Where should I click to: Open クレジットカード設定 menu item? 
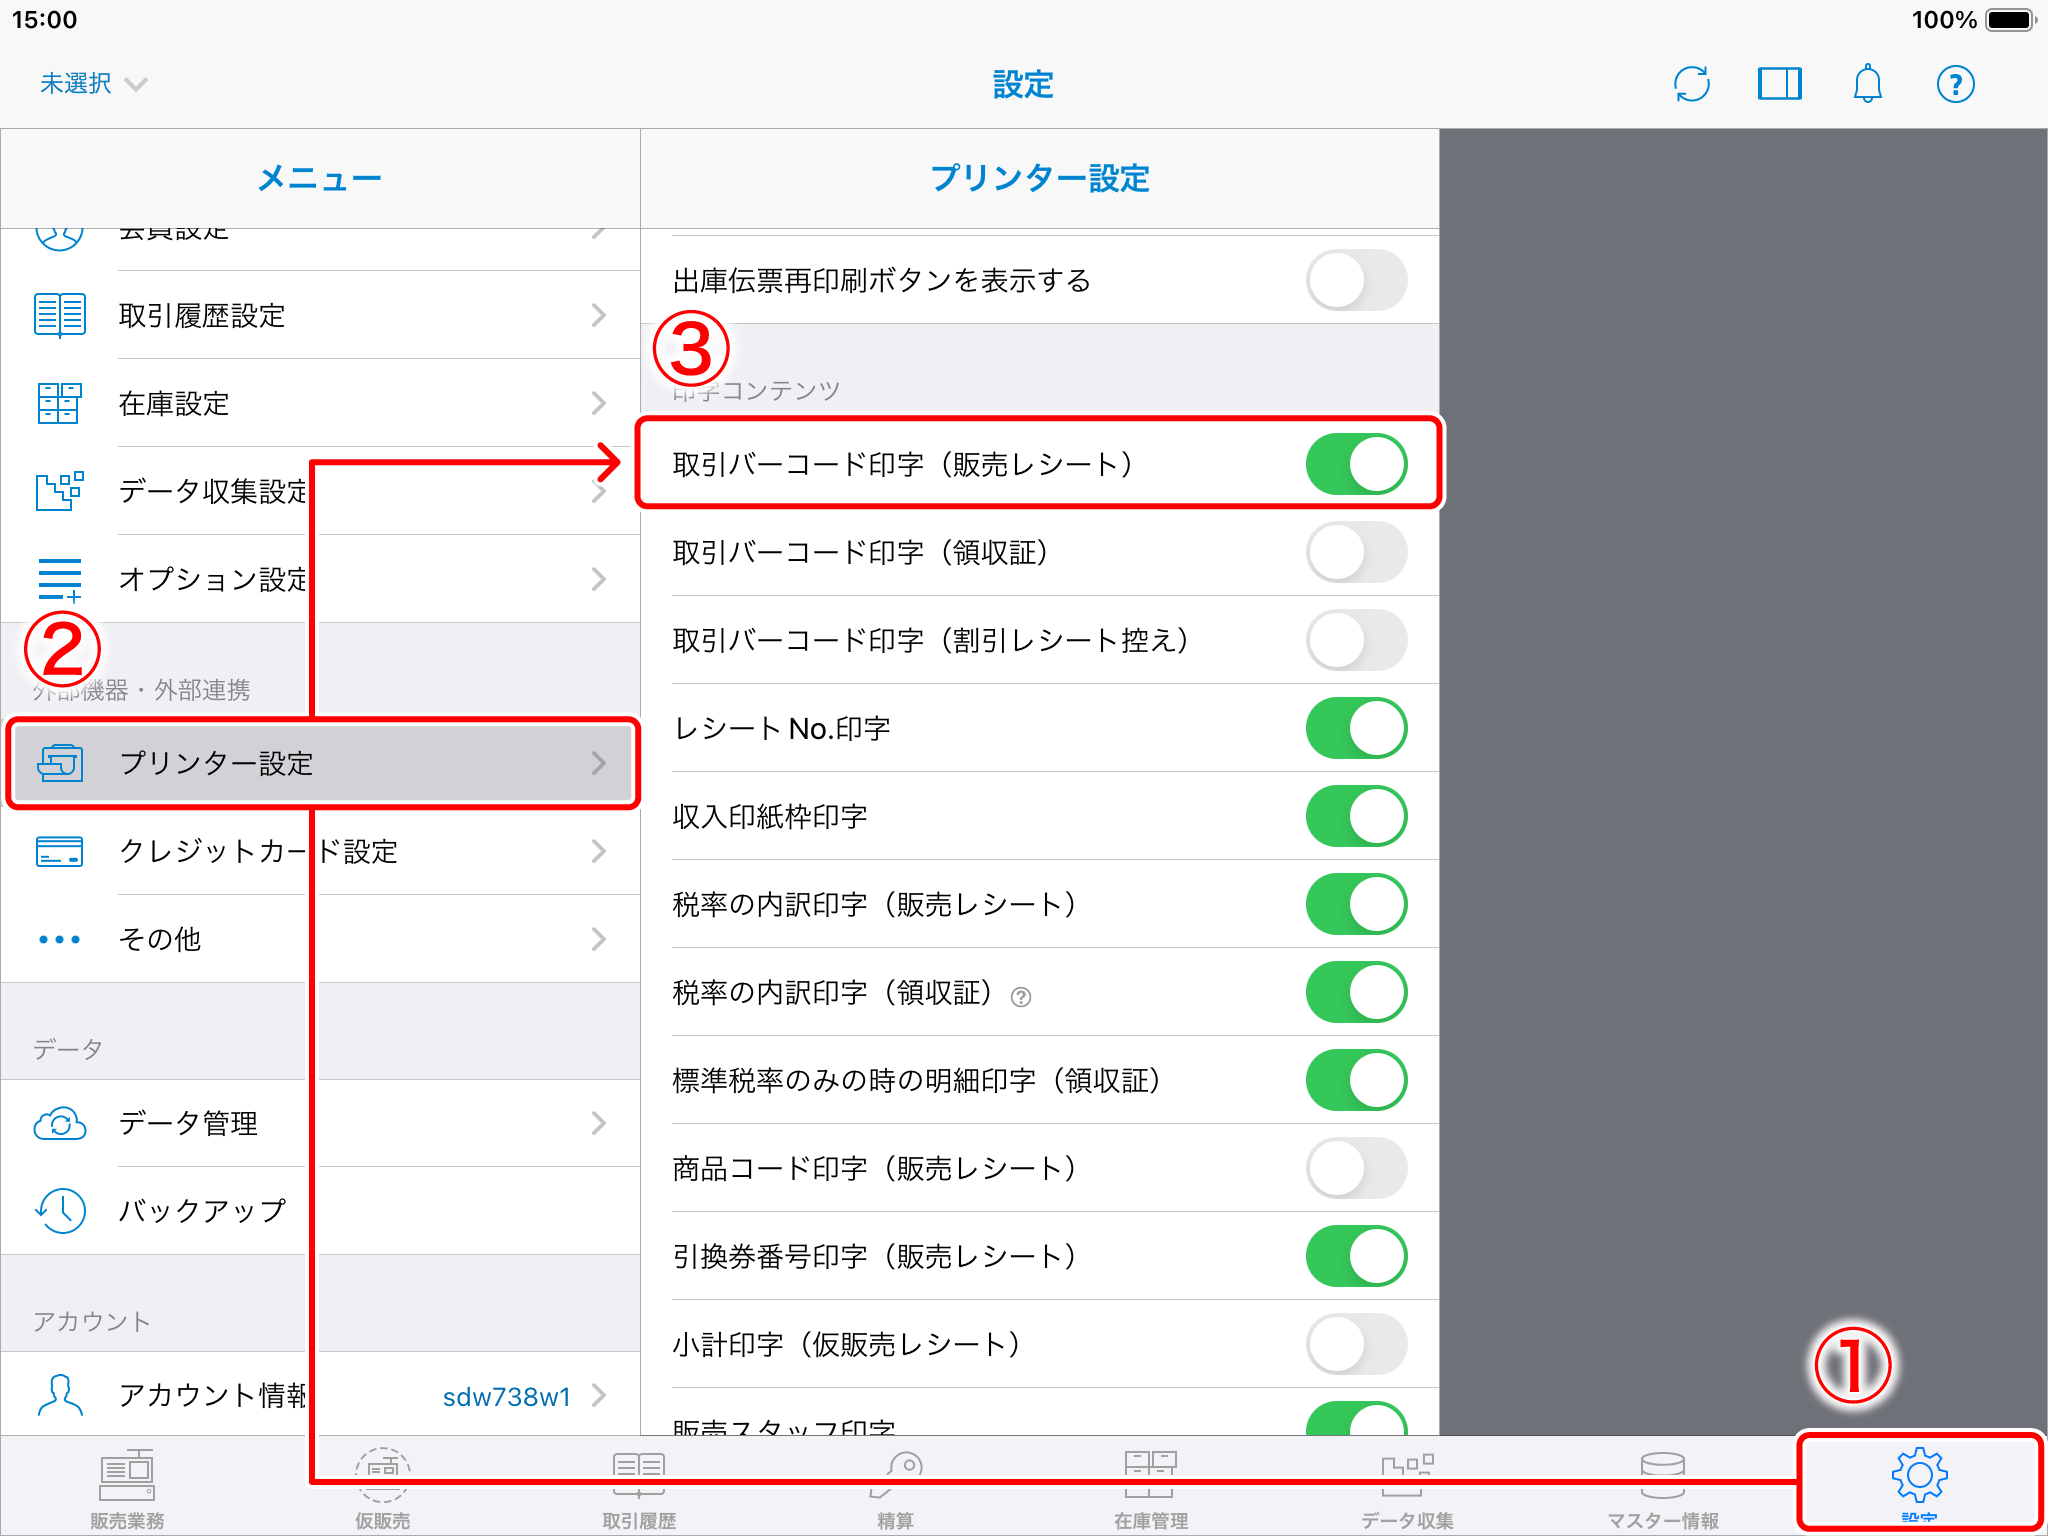[320, 851]
